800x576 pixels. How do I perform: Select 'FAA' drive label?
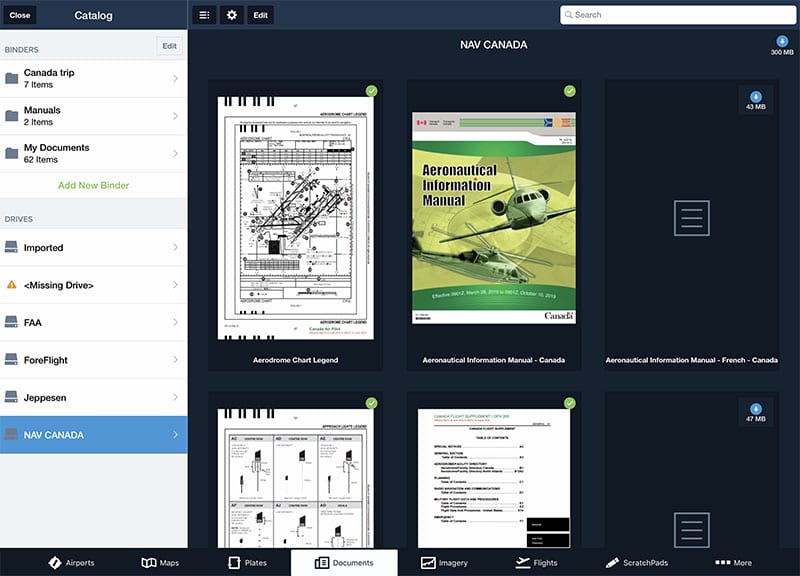[x=33, y=322]
